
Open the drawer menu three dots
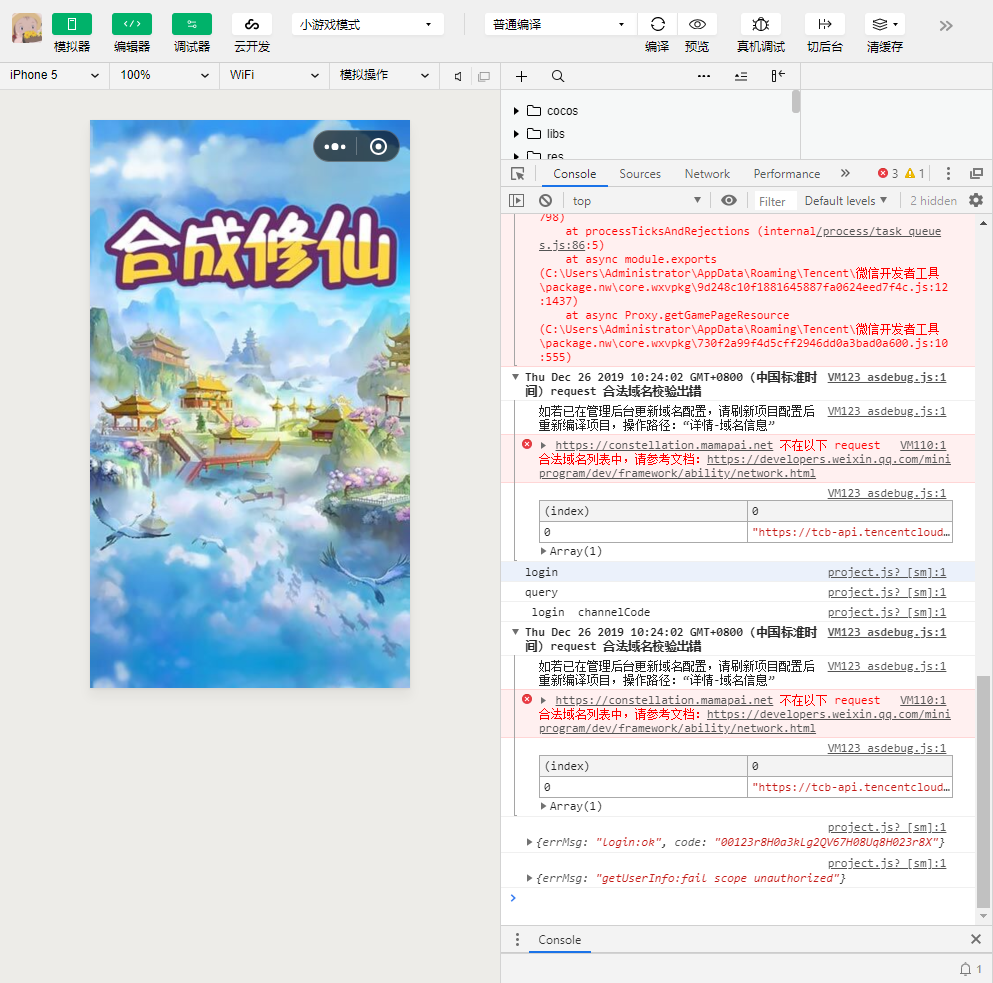(x=517, y=939)
